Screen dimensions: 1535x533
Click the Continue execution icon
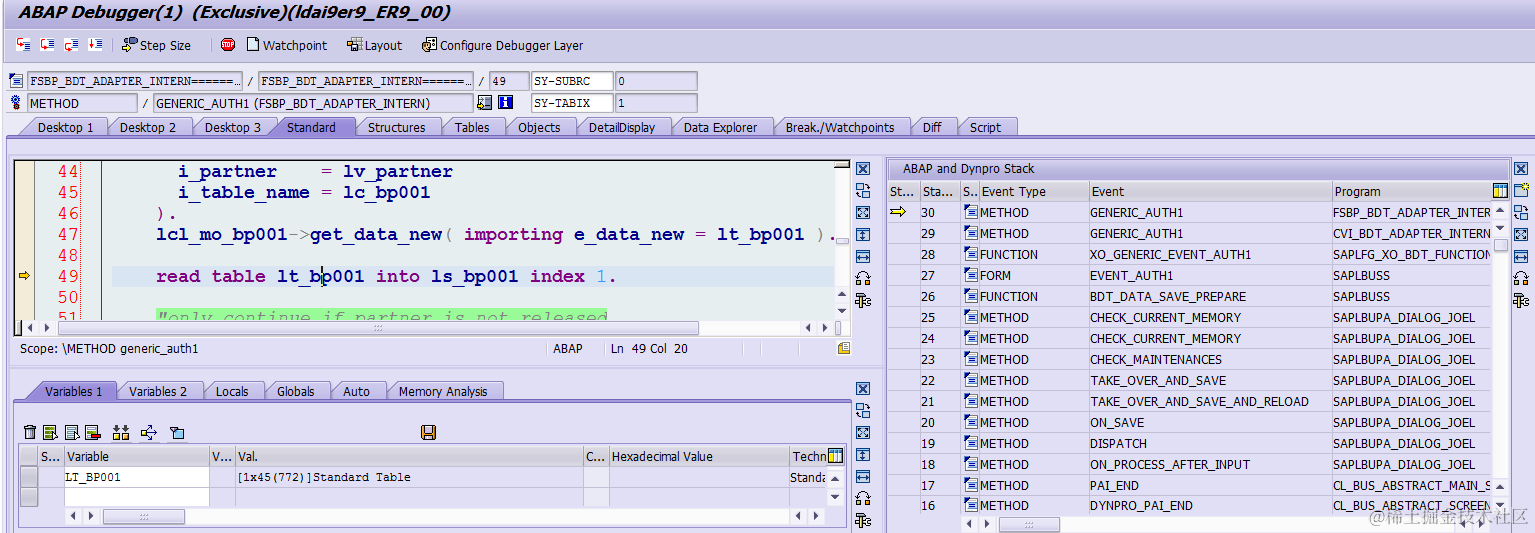point(95,45)
